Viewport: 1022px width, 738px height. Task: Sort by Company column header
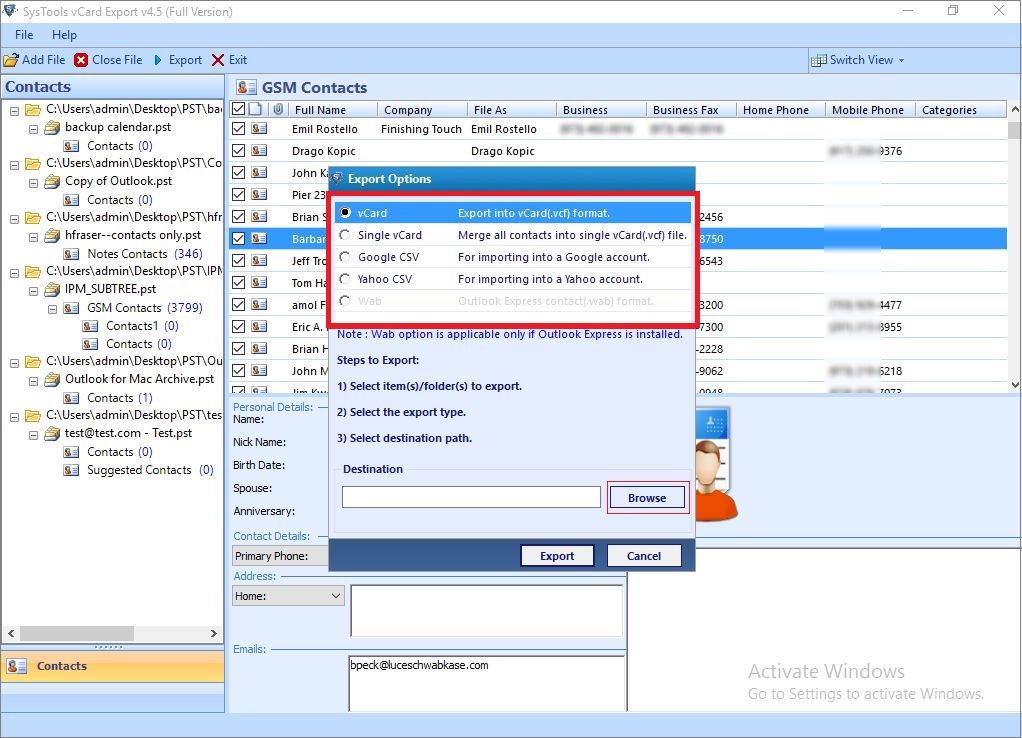[422, 110]
